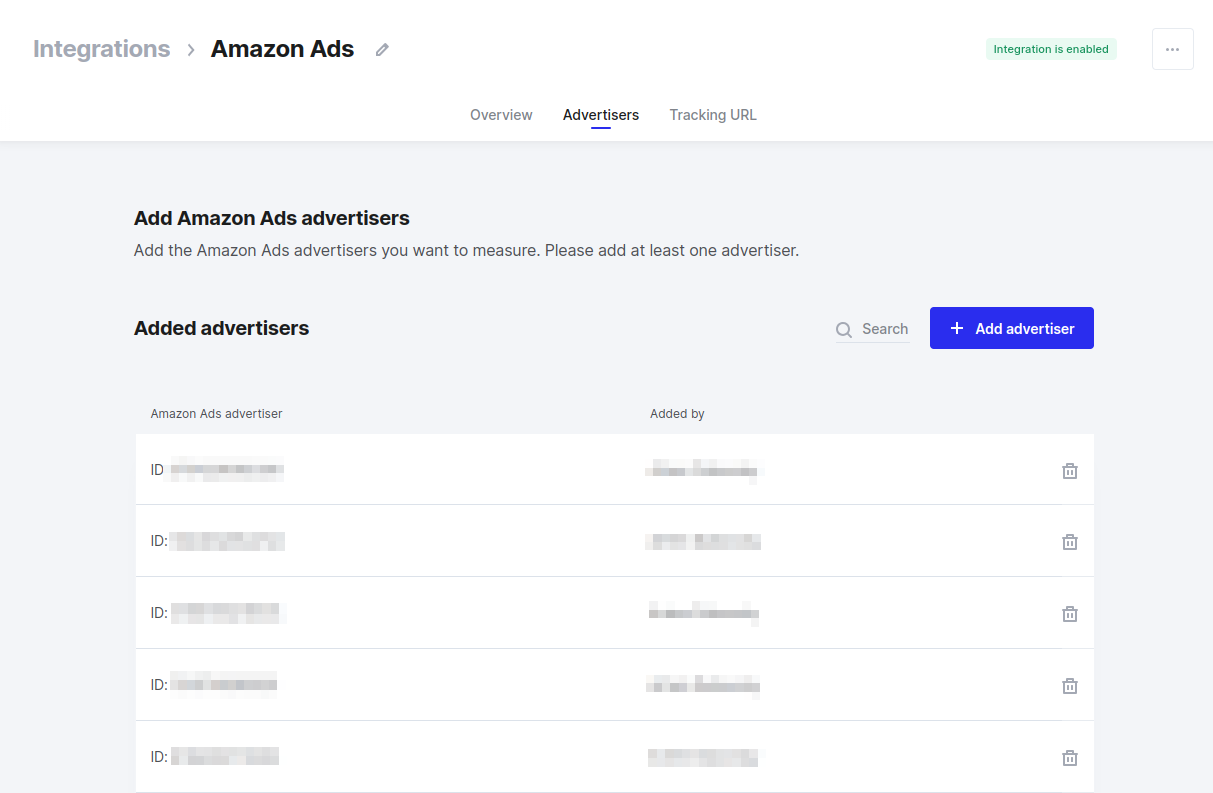Select the fifth advertiser ID entry

pos(216,757)
